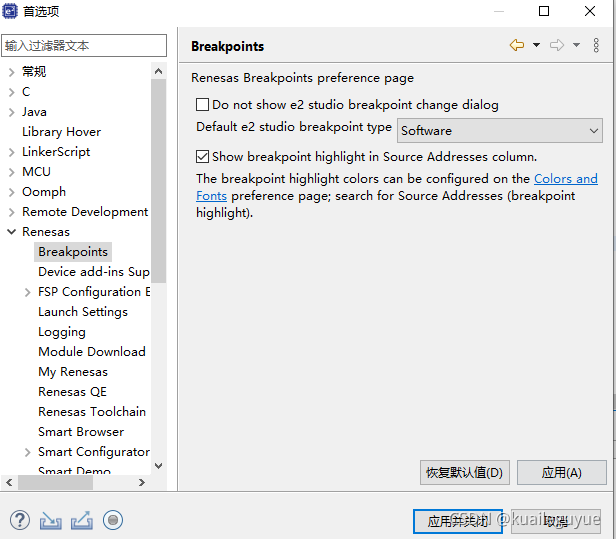Expand the Oomph tree node
Screen dimensions: 616x539
pyautogui.click(x=11, y=192)
